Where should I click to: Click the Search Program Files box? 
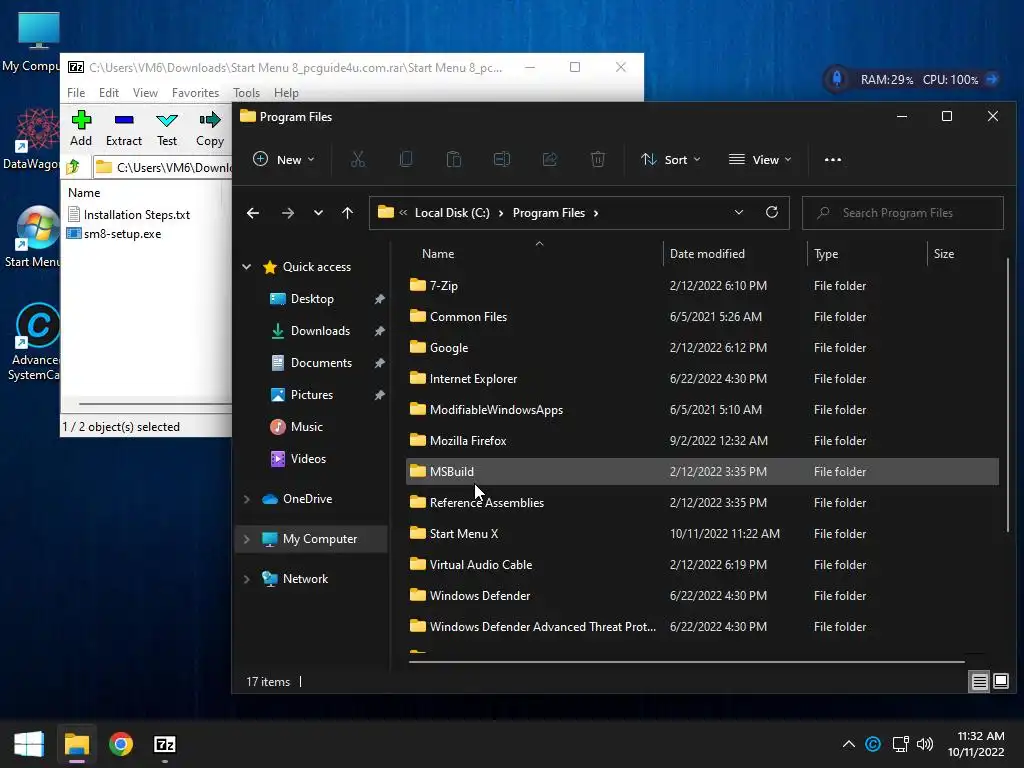coord(903,213)
